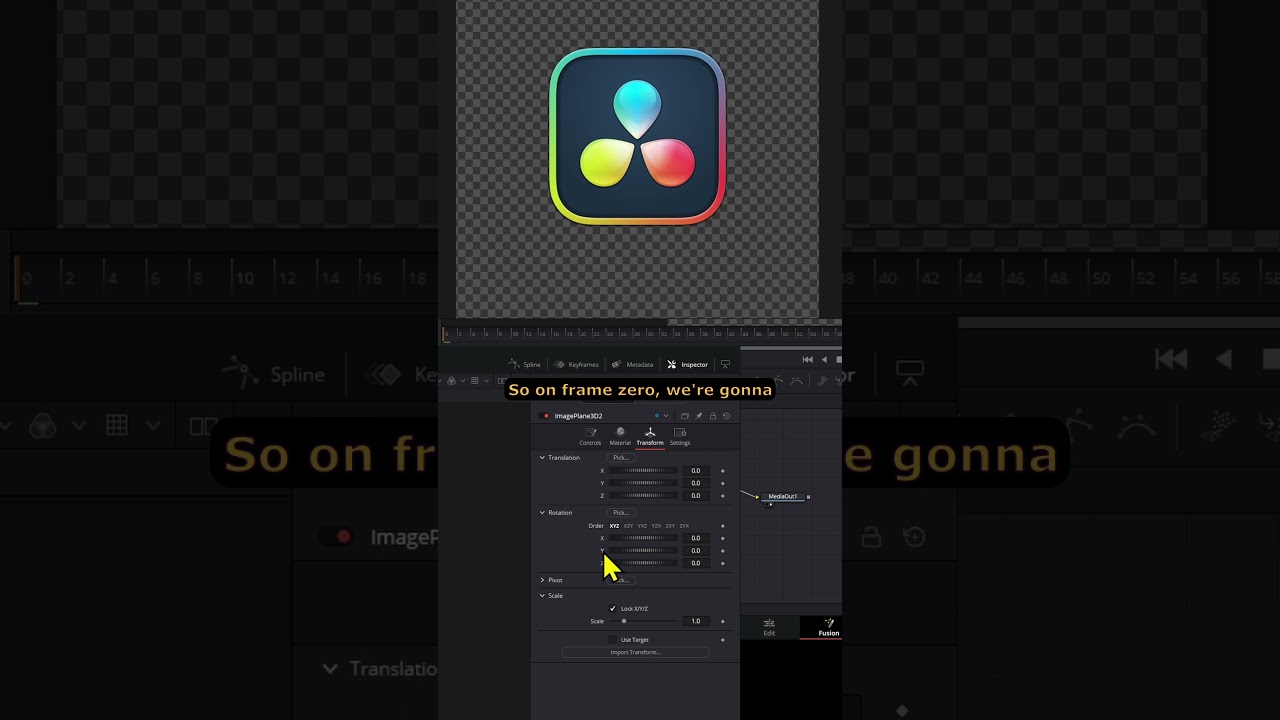
Task: Click the Import Transform button
Action: coord(635,652)
